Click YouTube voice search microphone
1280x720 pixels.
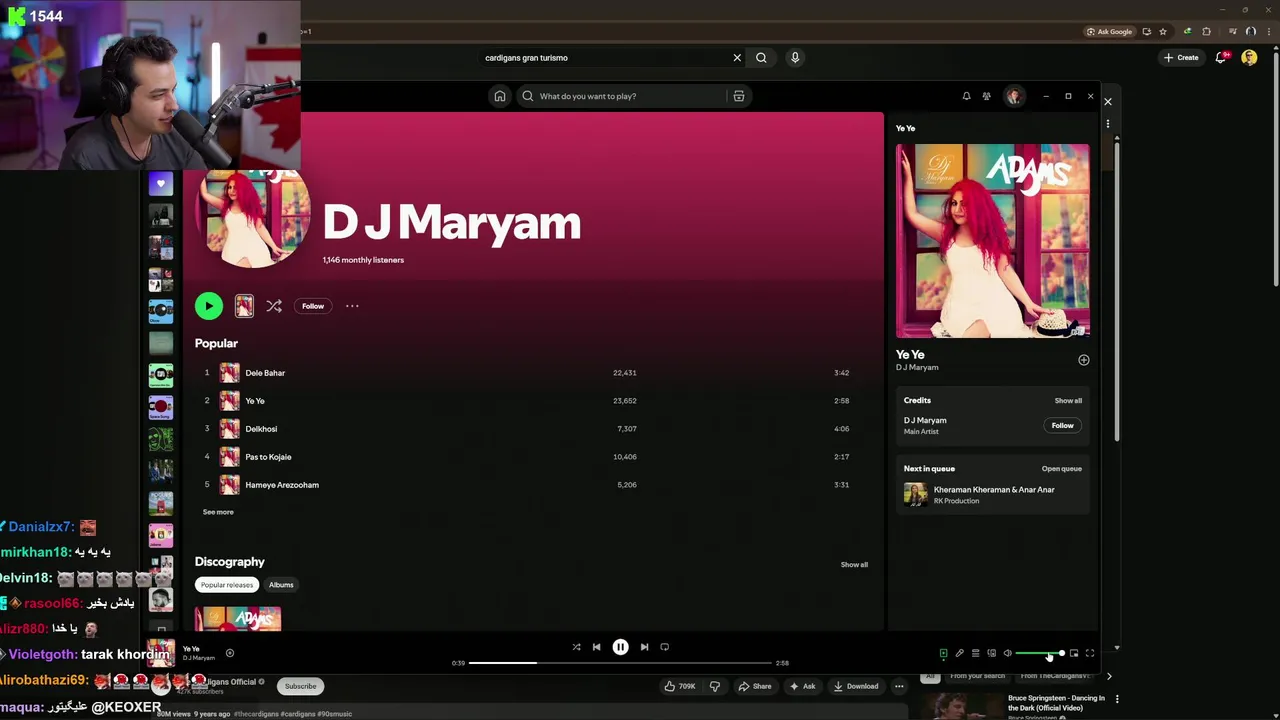[x=795, y=58]
